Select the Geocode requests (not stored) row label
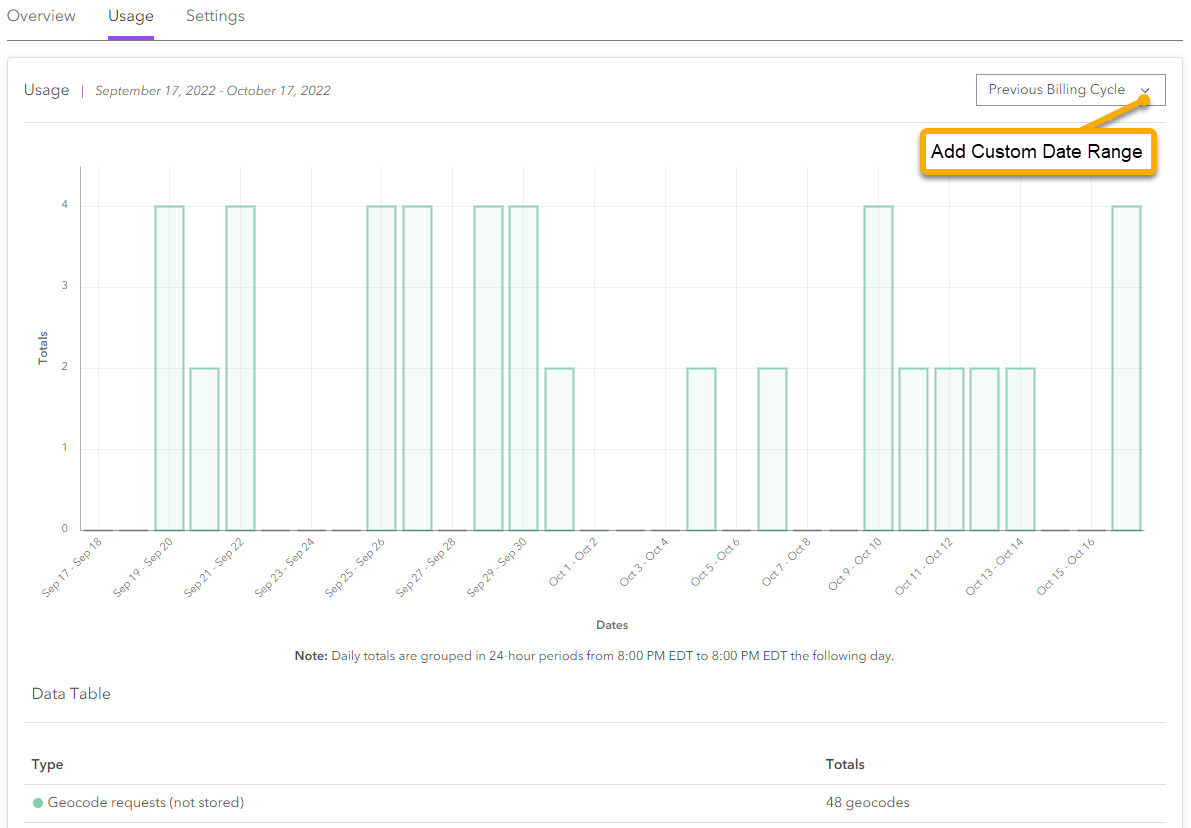 (146, 802)
